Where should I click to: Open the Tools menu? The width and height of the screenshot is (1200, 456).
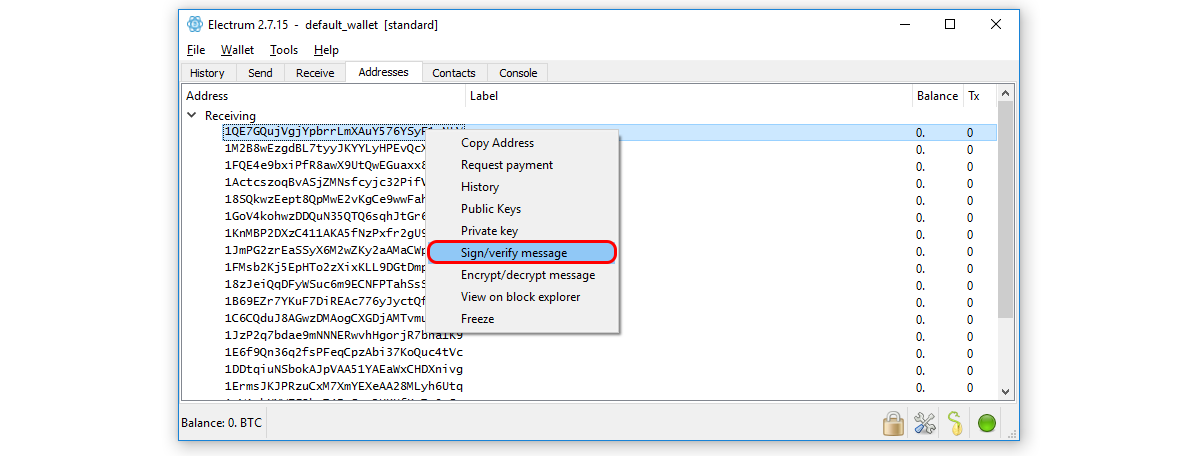284,50
